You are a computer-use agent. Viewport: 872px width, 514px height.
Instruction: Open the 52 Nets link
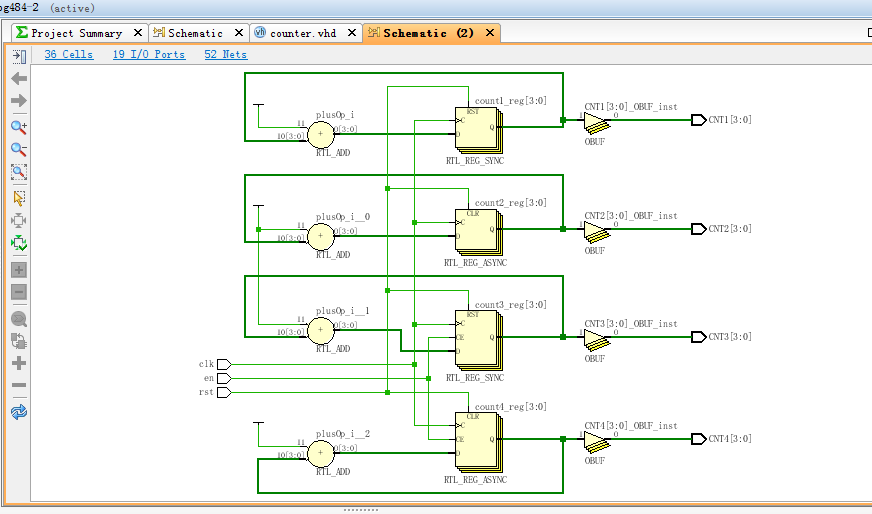pos(226,55)
